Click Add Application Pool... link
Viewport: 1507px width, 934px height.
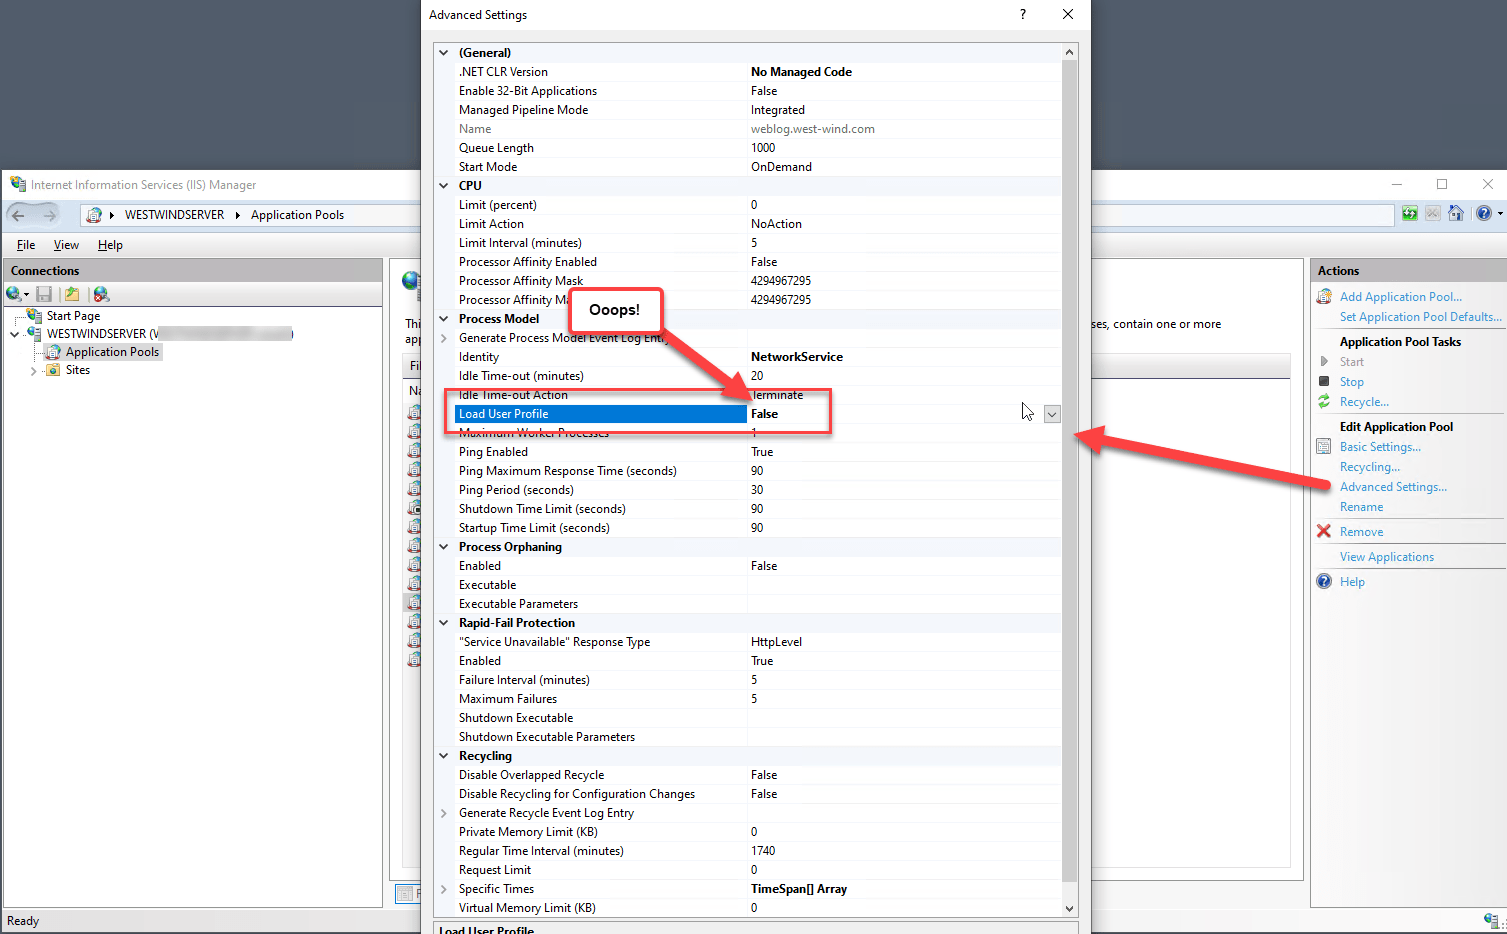click(1400, 297)
